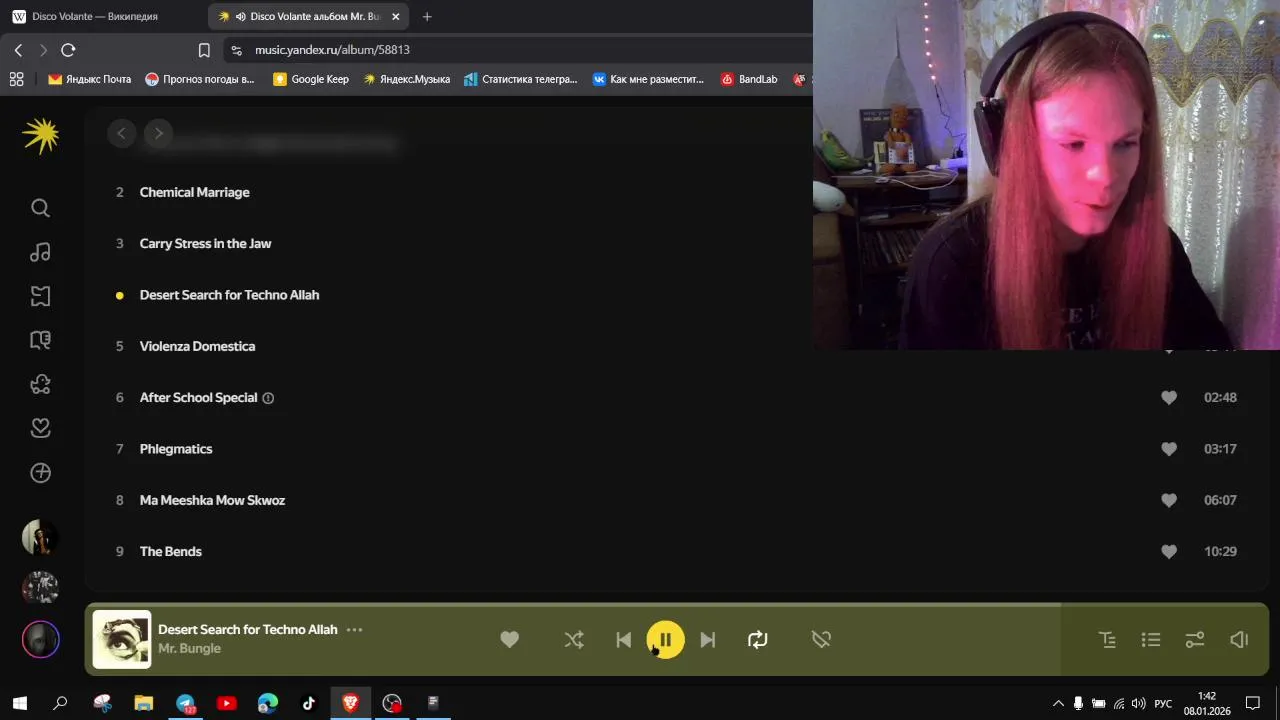
Task: Open the BandLab bookmark
Action: click(x=749, y=79)
